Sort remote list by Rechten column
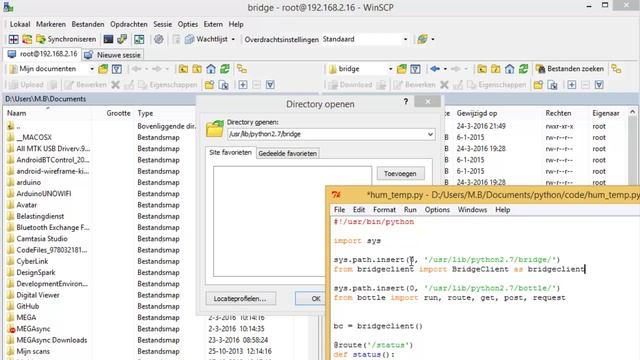Image resolution: width=640 pixels, height=360 pixels. pos(558,113)
